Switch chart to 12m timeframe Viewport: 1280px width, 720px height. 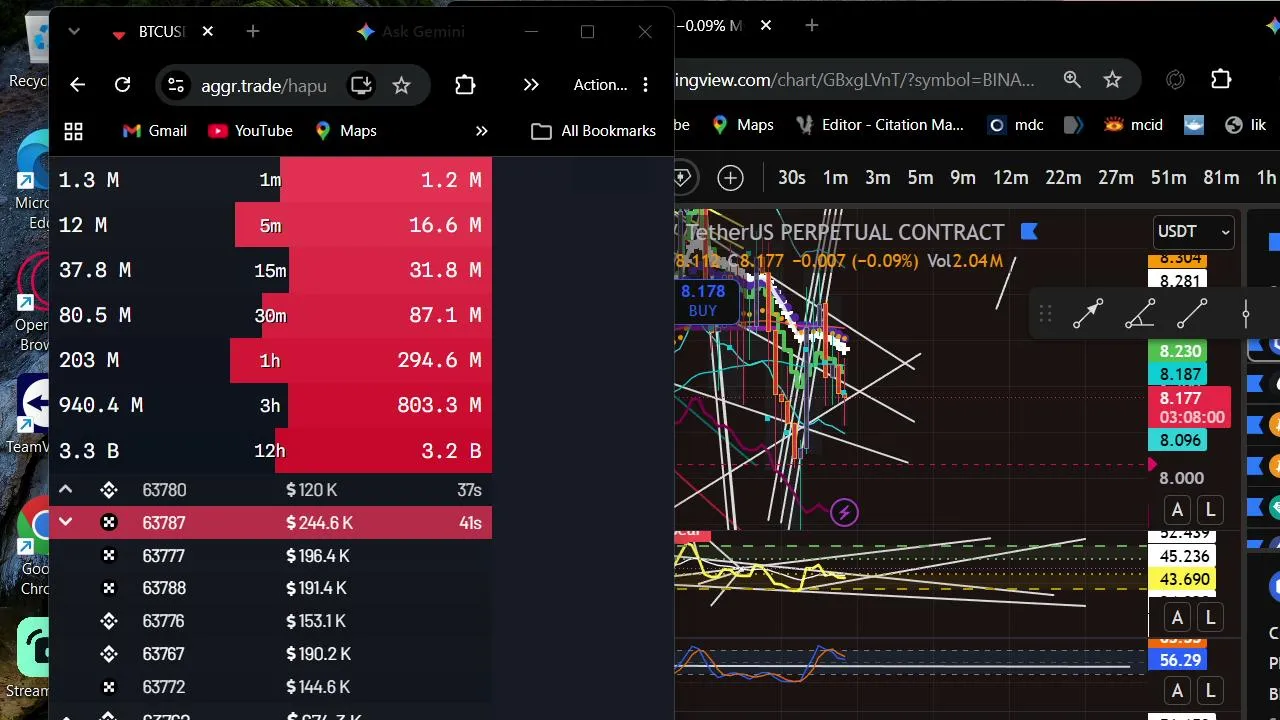click(x=1010, y=178)
